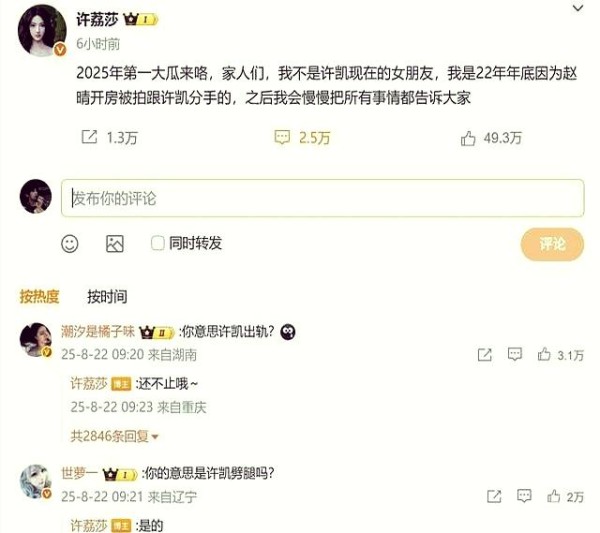600x533 pixels.
Task: Like 世萝一's comment with the thumbs-up
Action: tap(554, 496)
